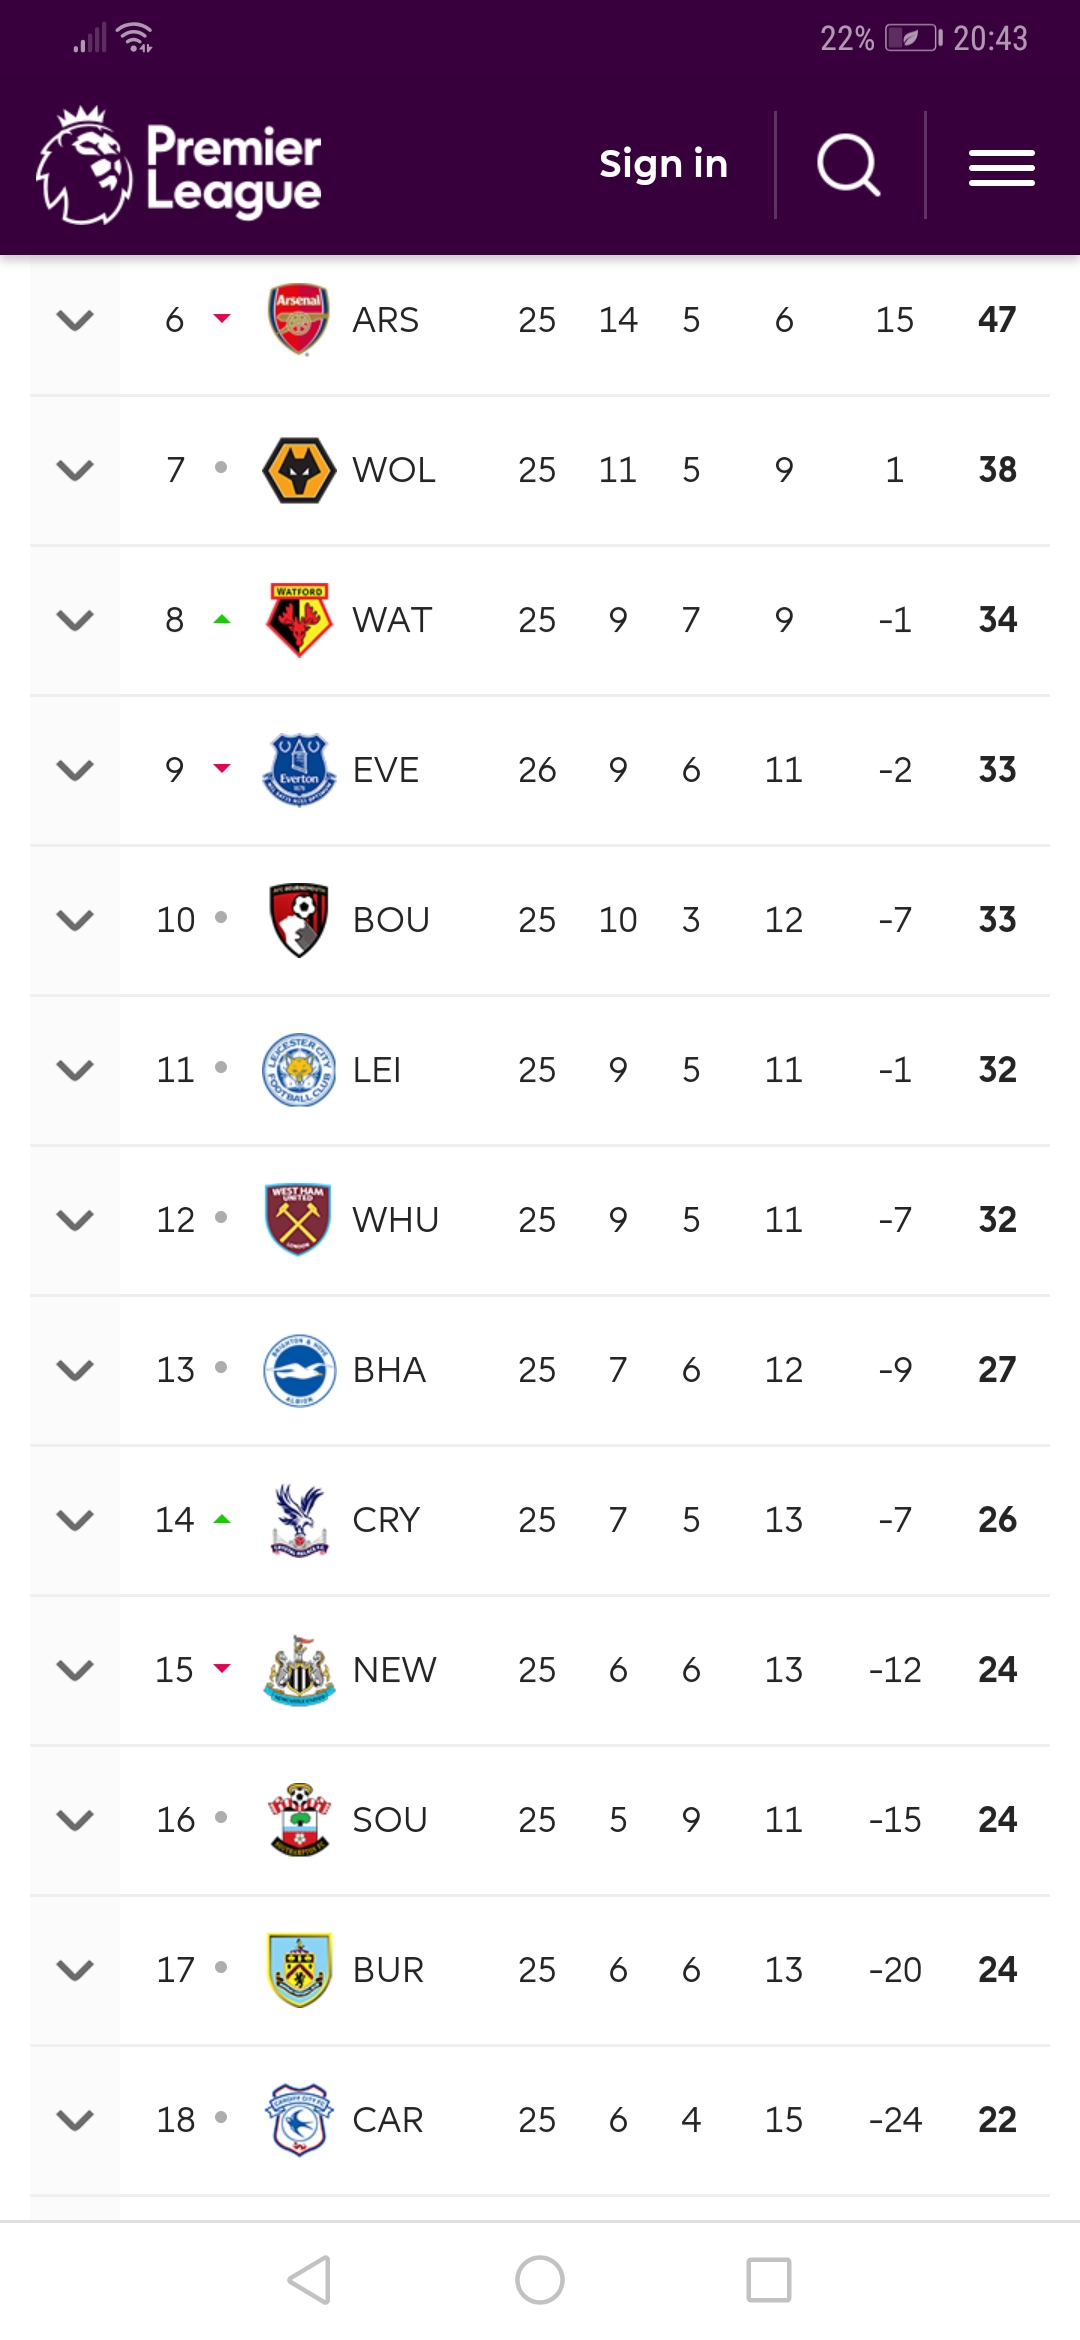Image resolution: width=1080 pixels, height=2340 pixels.
Task: Select the Arsenal club crest
Action: coord(298,319)
